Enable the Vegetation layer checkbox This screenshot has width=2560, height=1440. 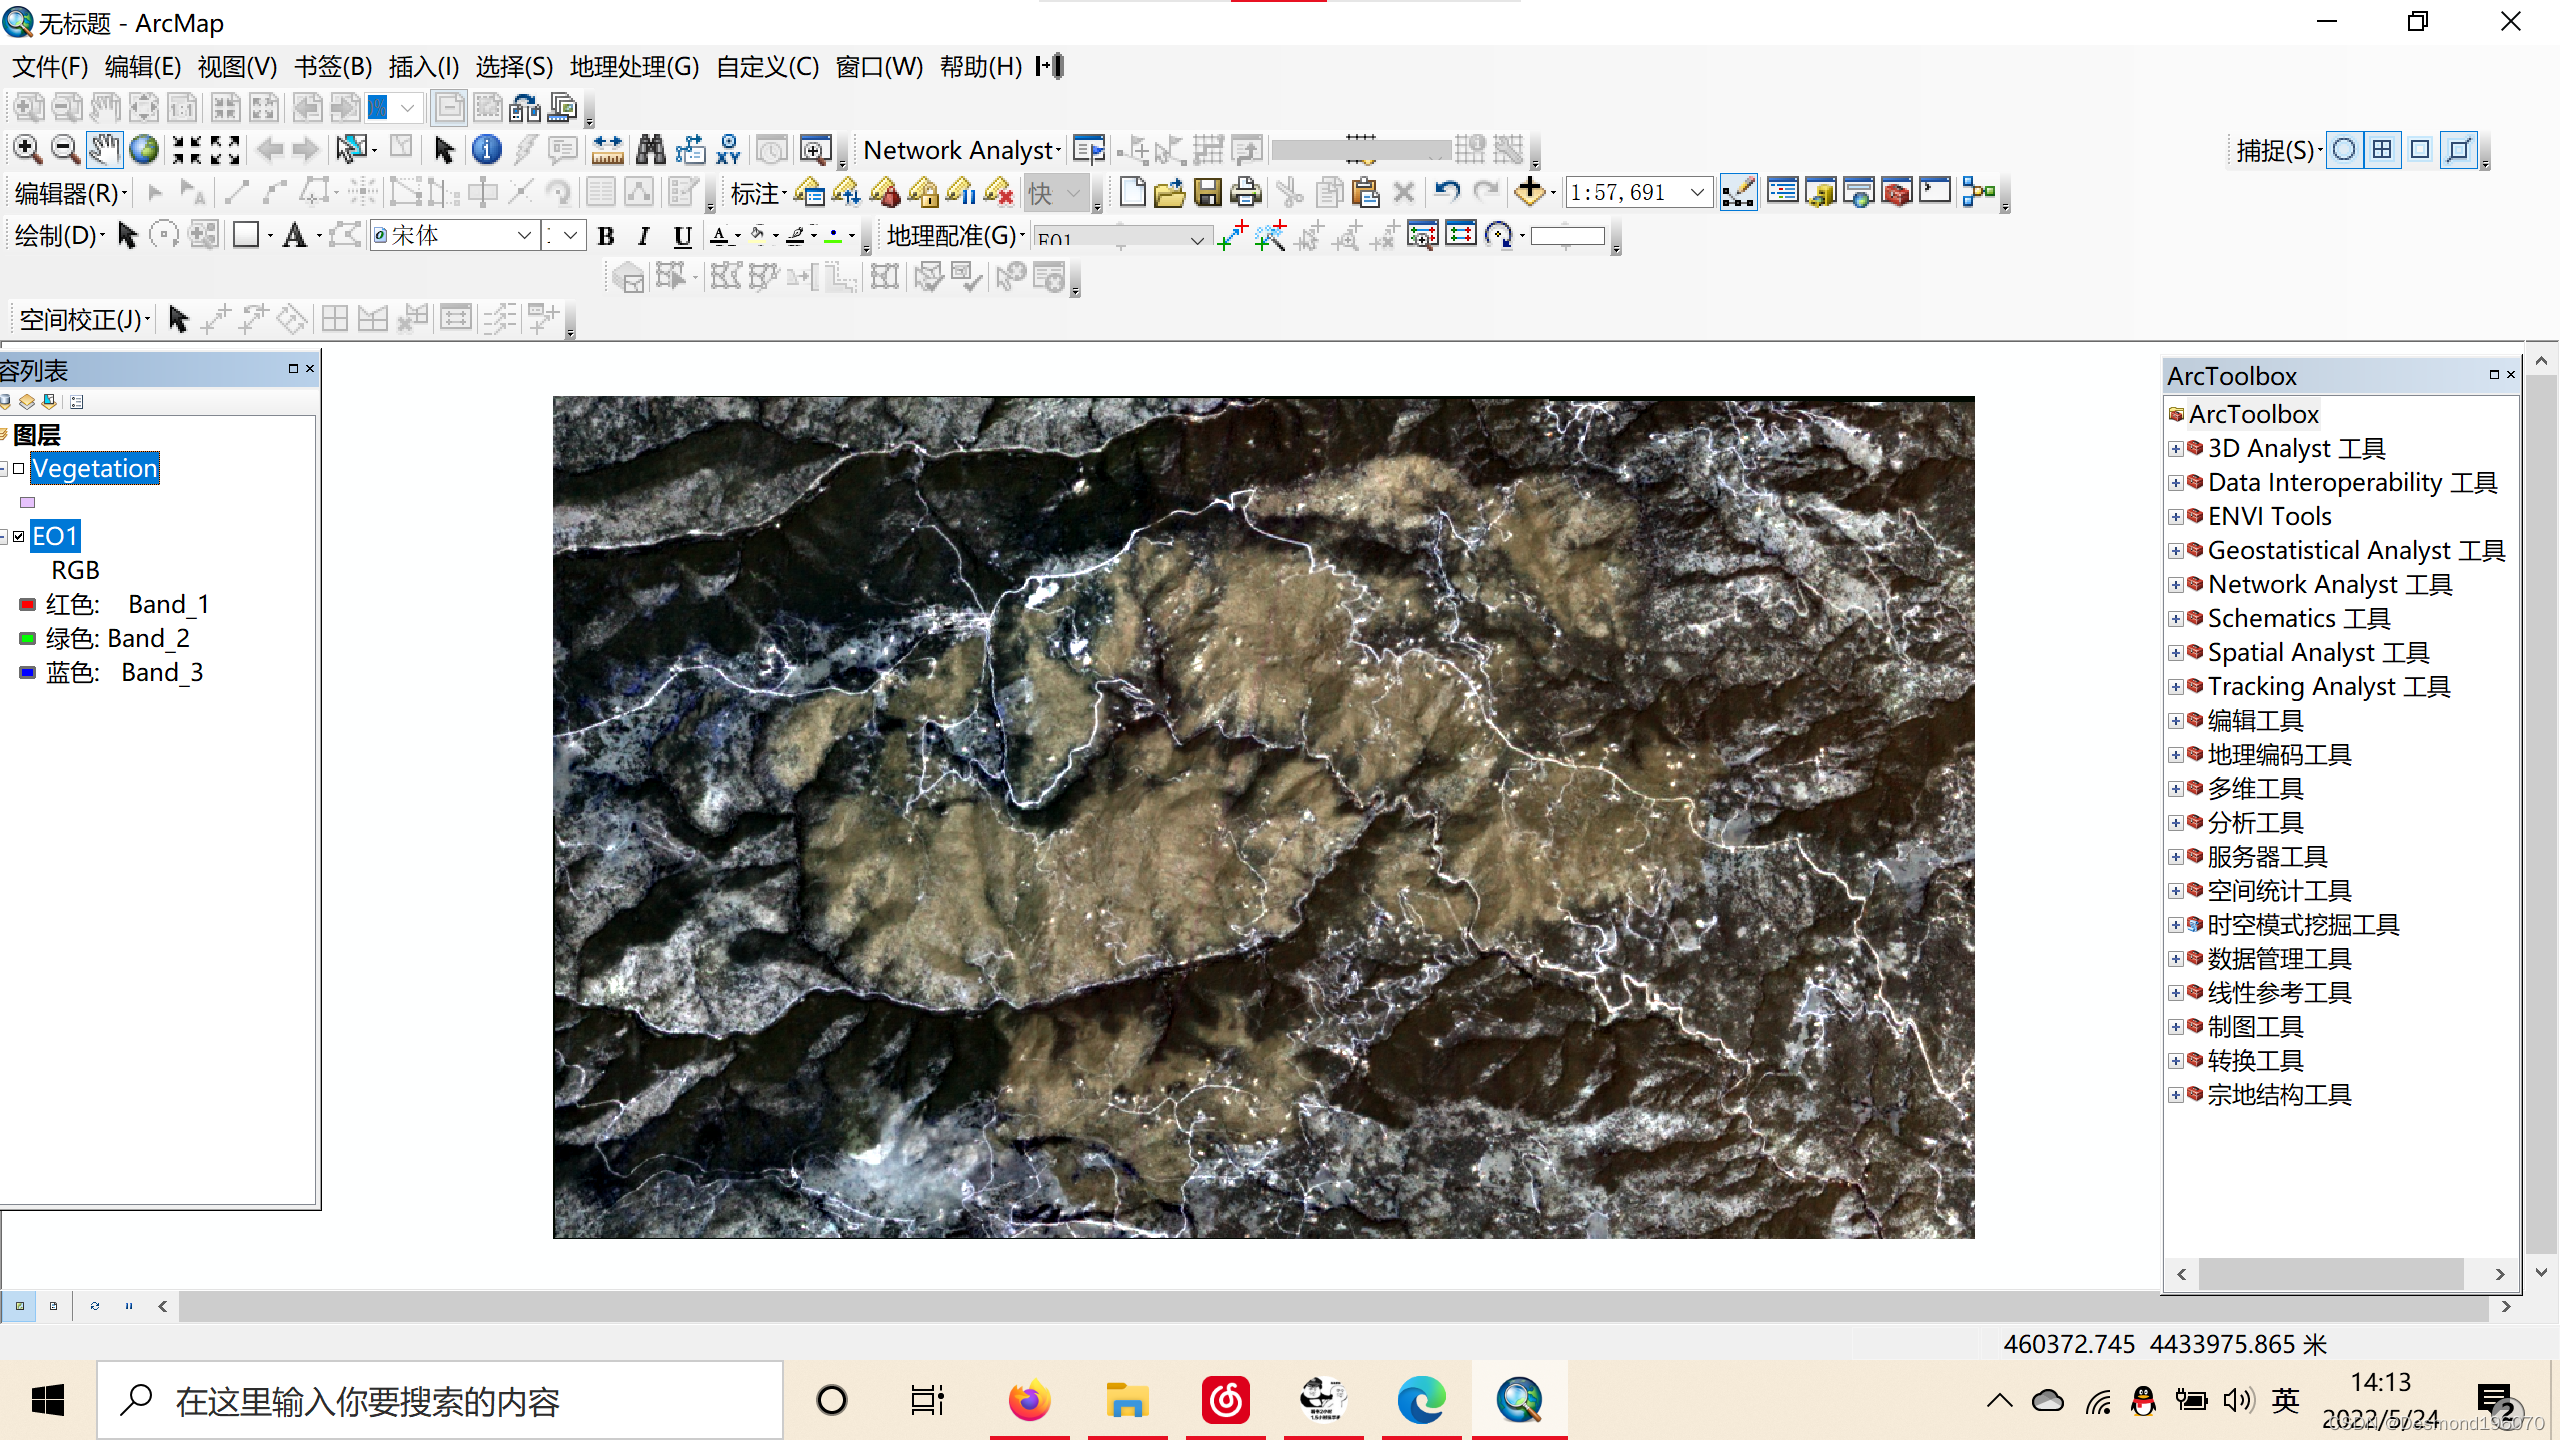[18, 468]
